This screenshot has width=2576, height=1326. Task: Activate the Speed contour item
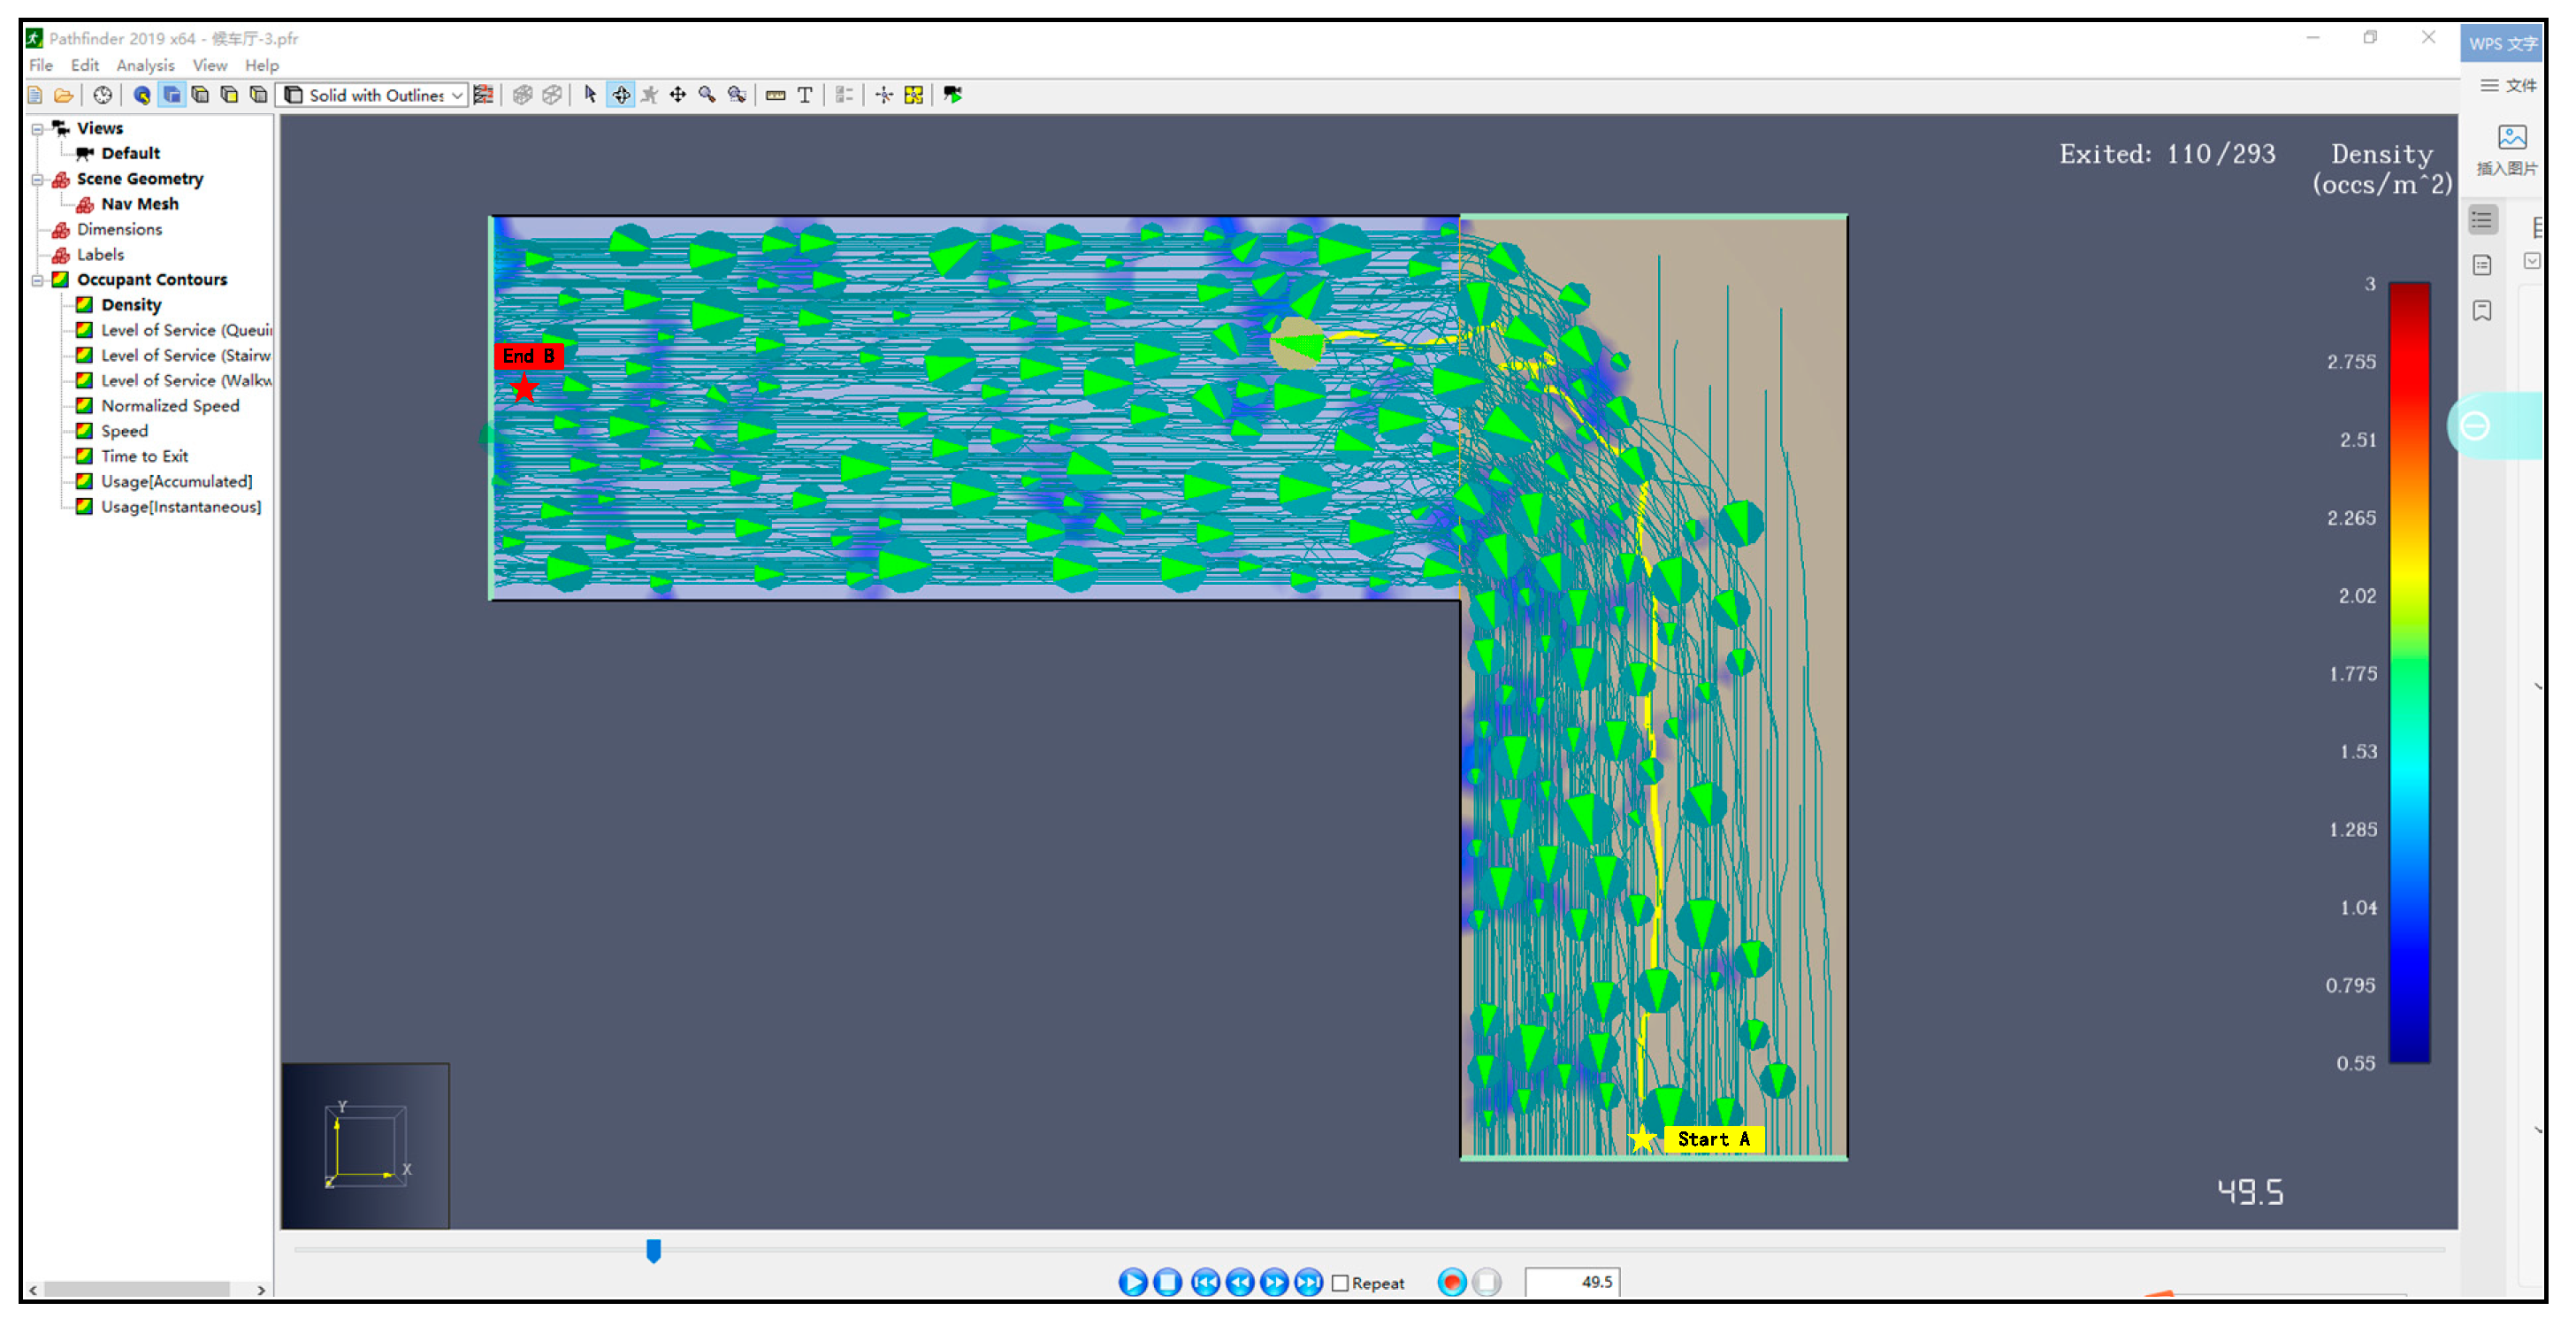coord(124,431)
